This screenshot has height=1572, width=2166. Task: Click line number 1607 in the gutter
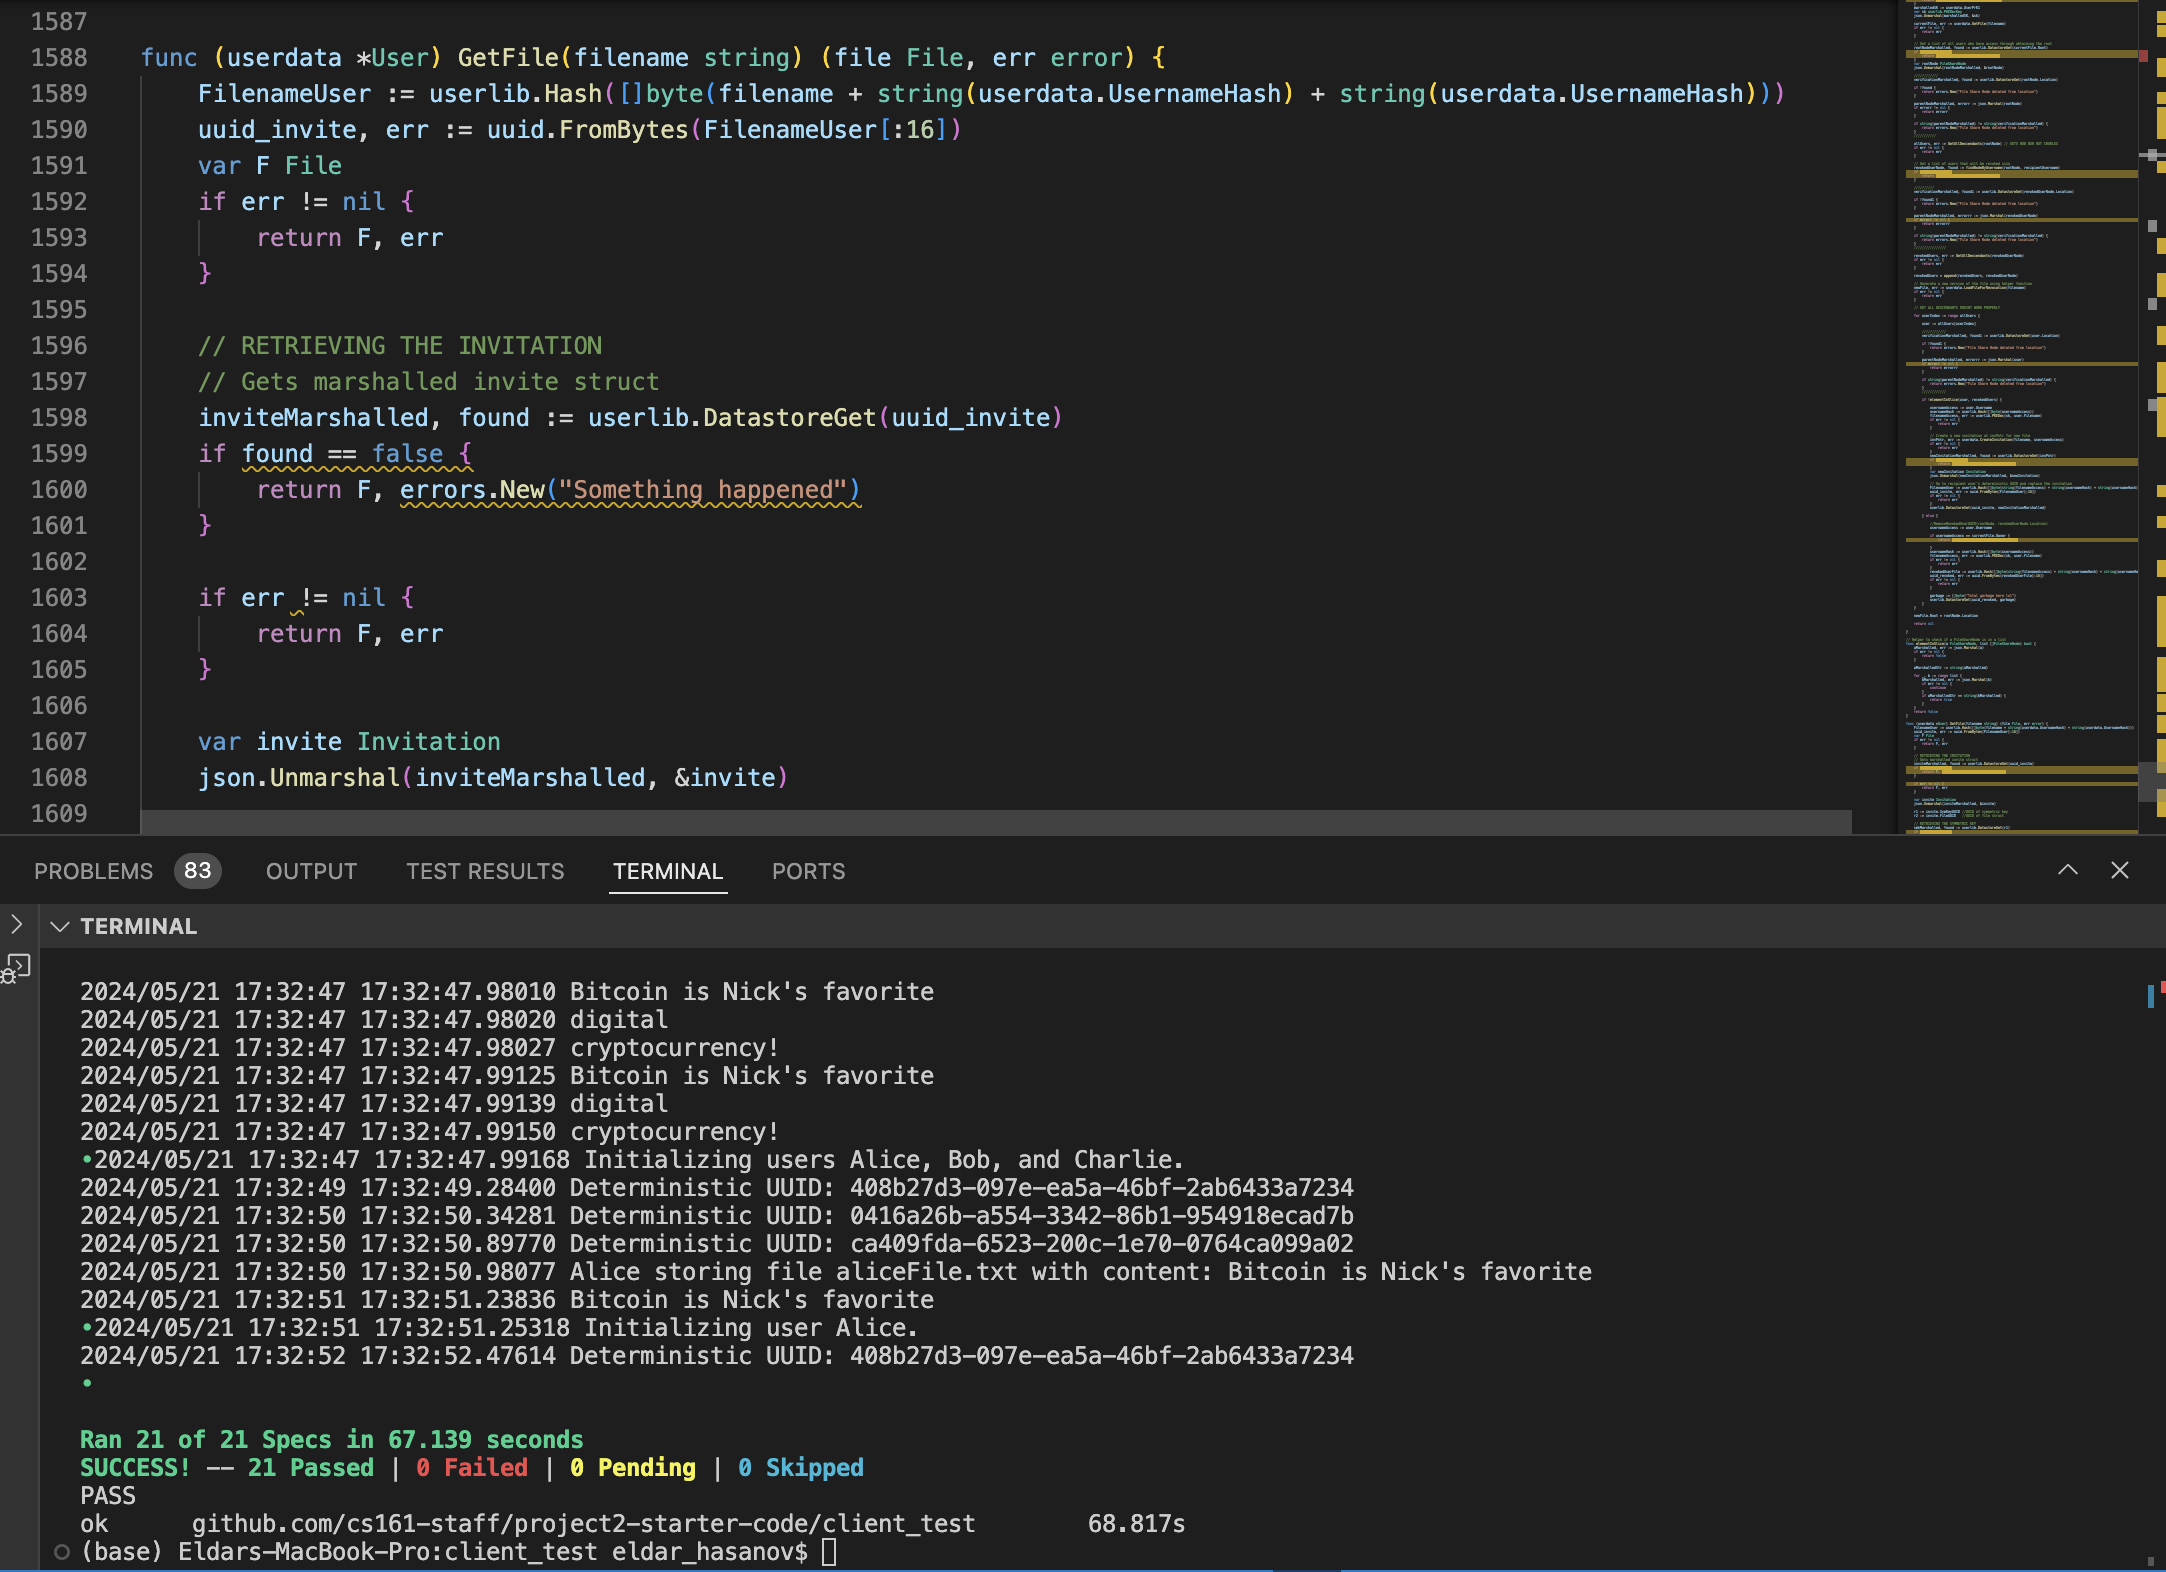point(59,742)
